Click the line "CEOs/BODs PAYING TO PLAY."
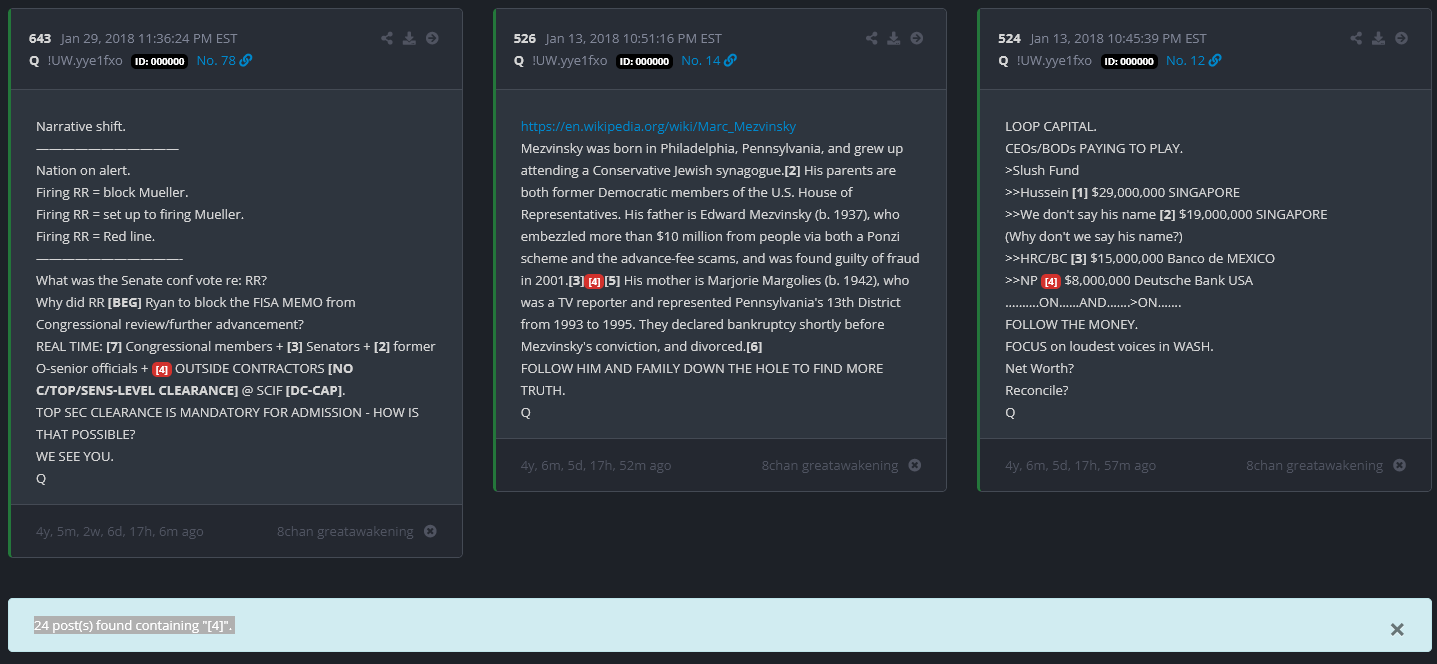Screen dimensions: 1437x664 coord(1094,148)
